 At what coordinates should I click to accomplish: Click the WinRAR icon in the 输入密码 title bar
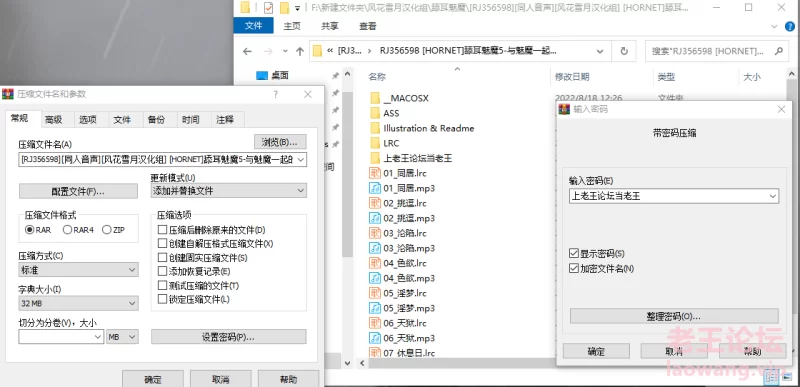(x=564, y=109)
